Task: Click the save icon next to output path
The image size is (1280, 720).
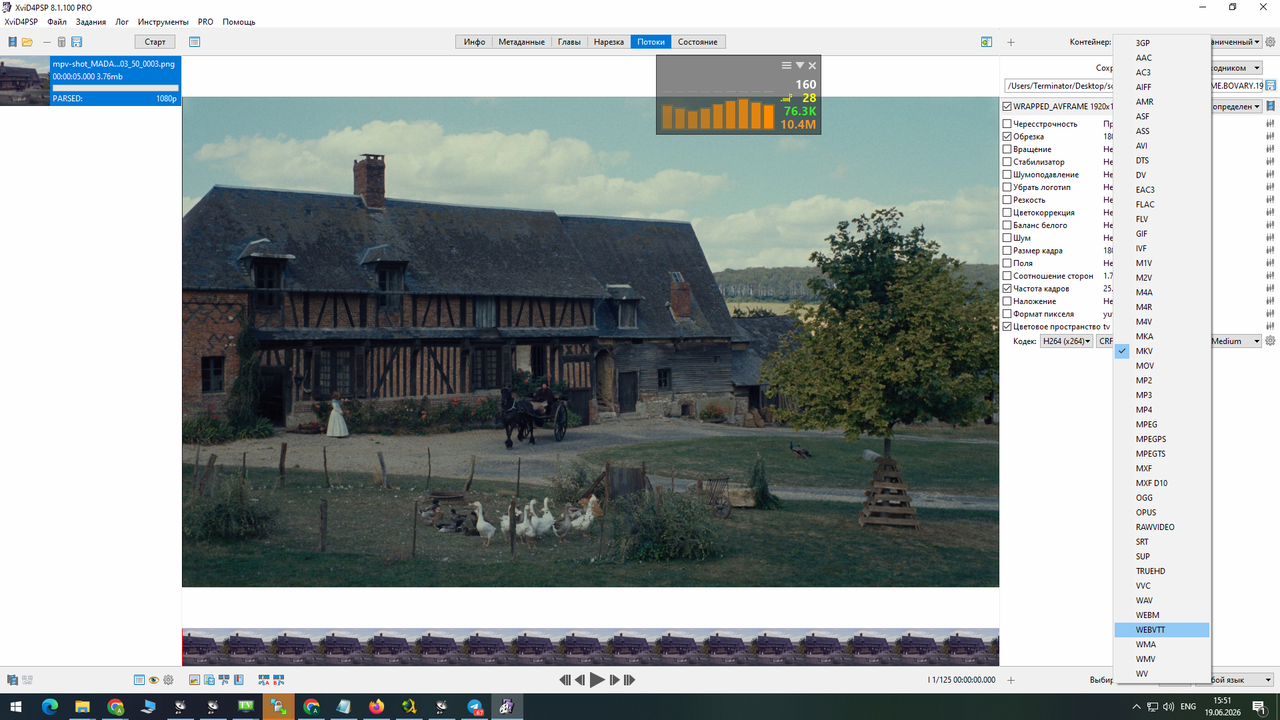Action: (x=1271, y=86)
